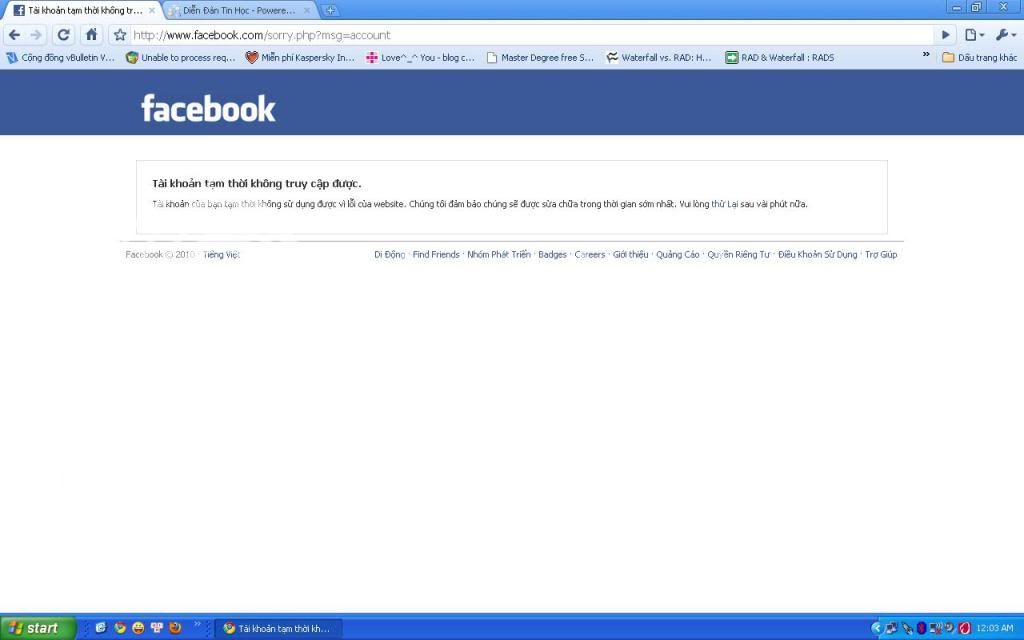Image resolution: width=1024 pixels, height=640 pixels.
Task: Activate the 'Tài khoản tạm thời kh...' taskbar button
Action: pos(278,628)
